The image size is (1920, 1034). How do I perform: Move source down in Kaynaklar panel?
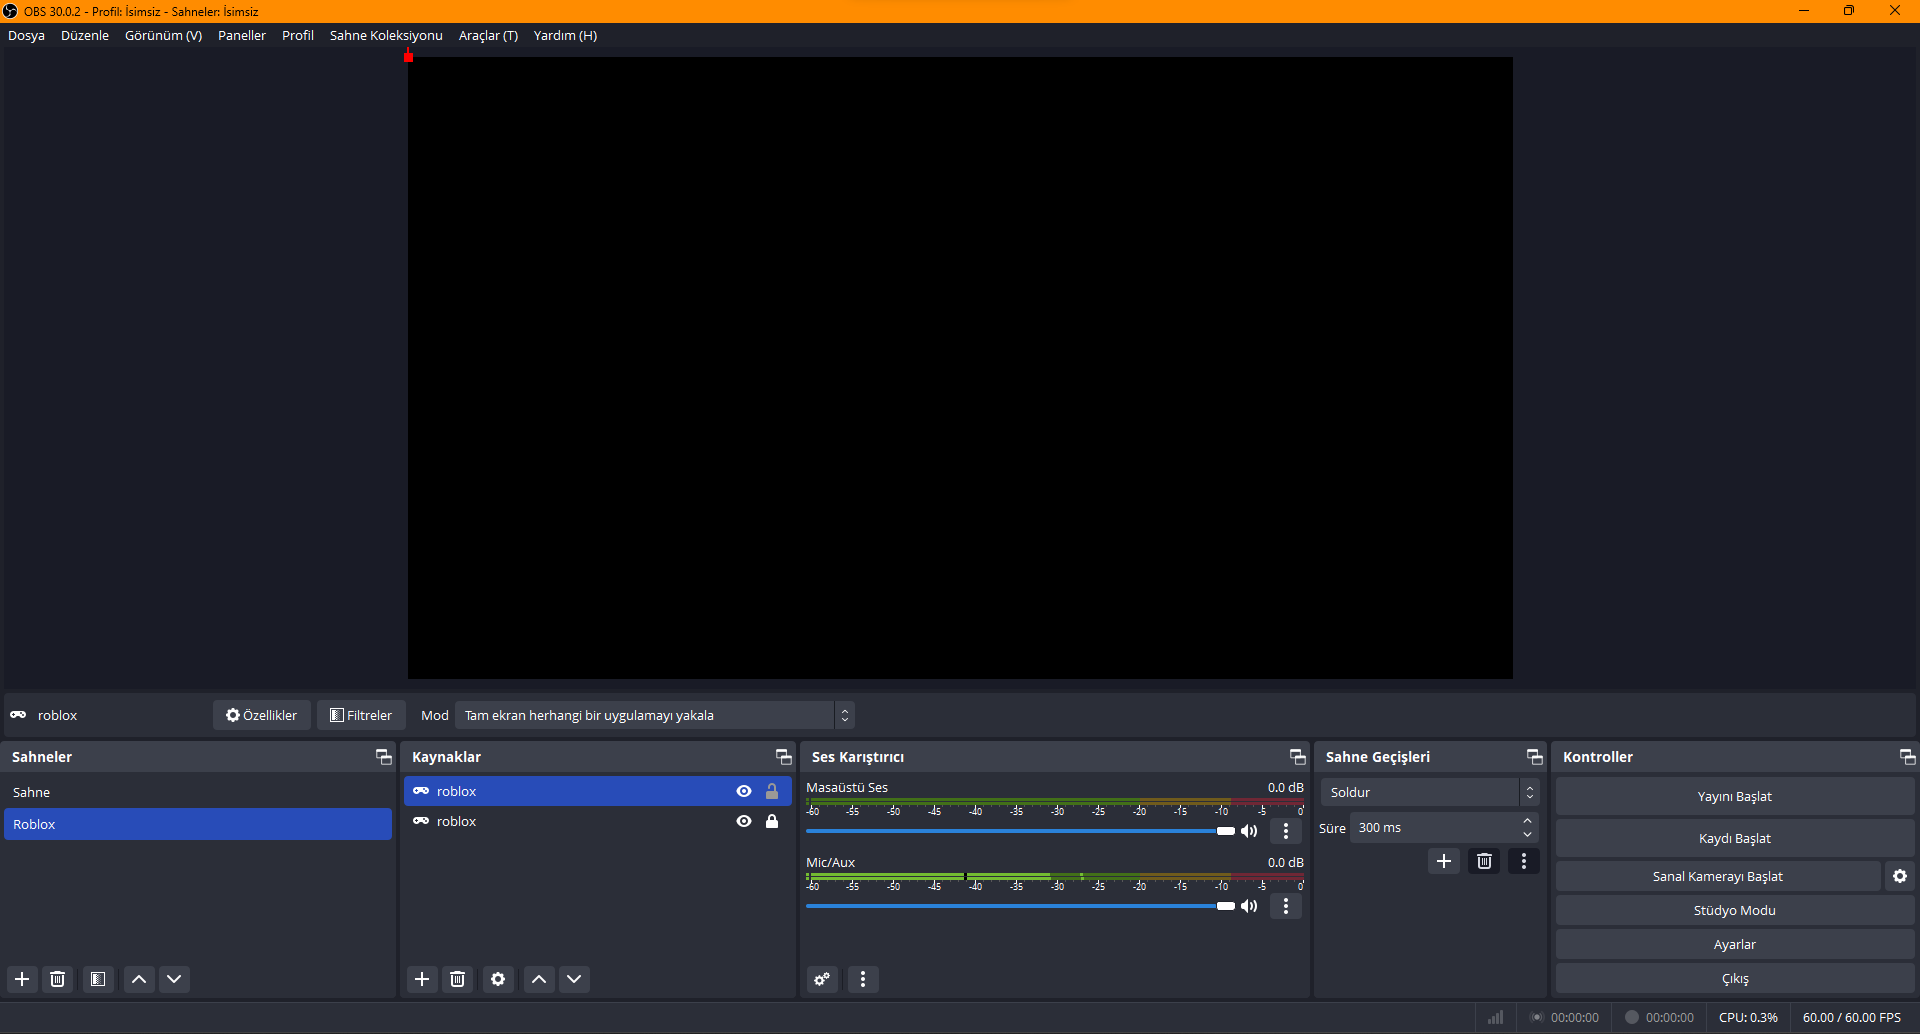tap(574, 979)
